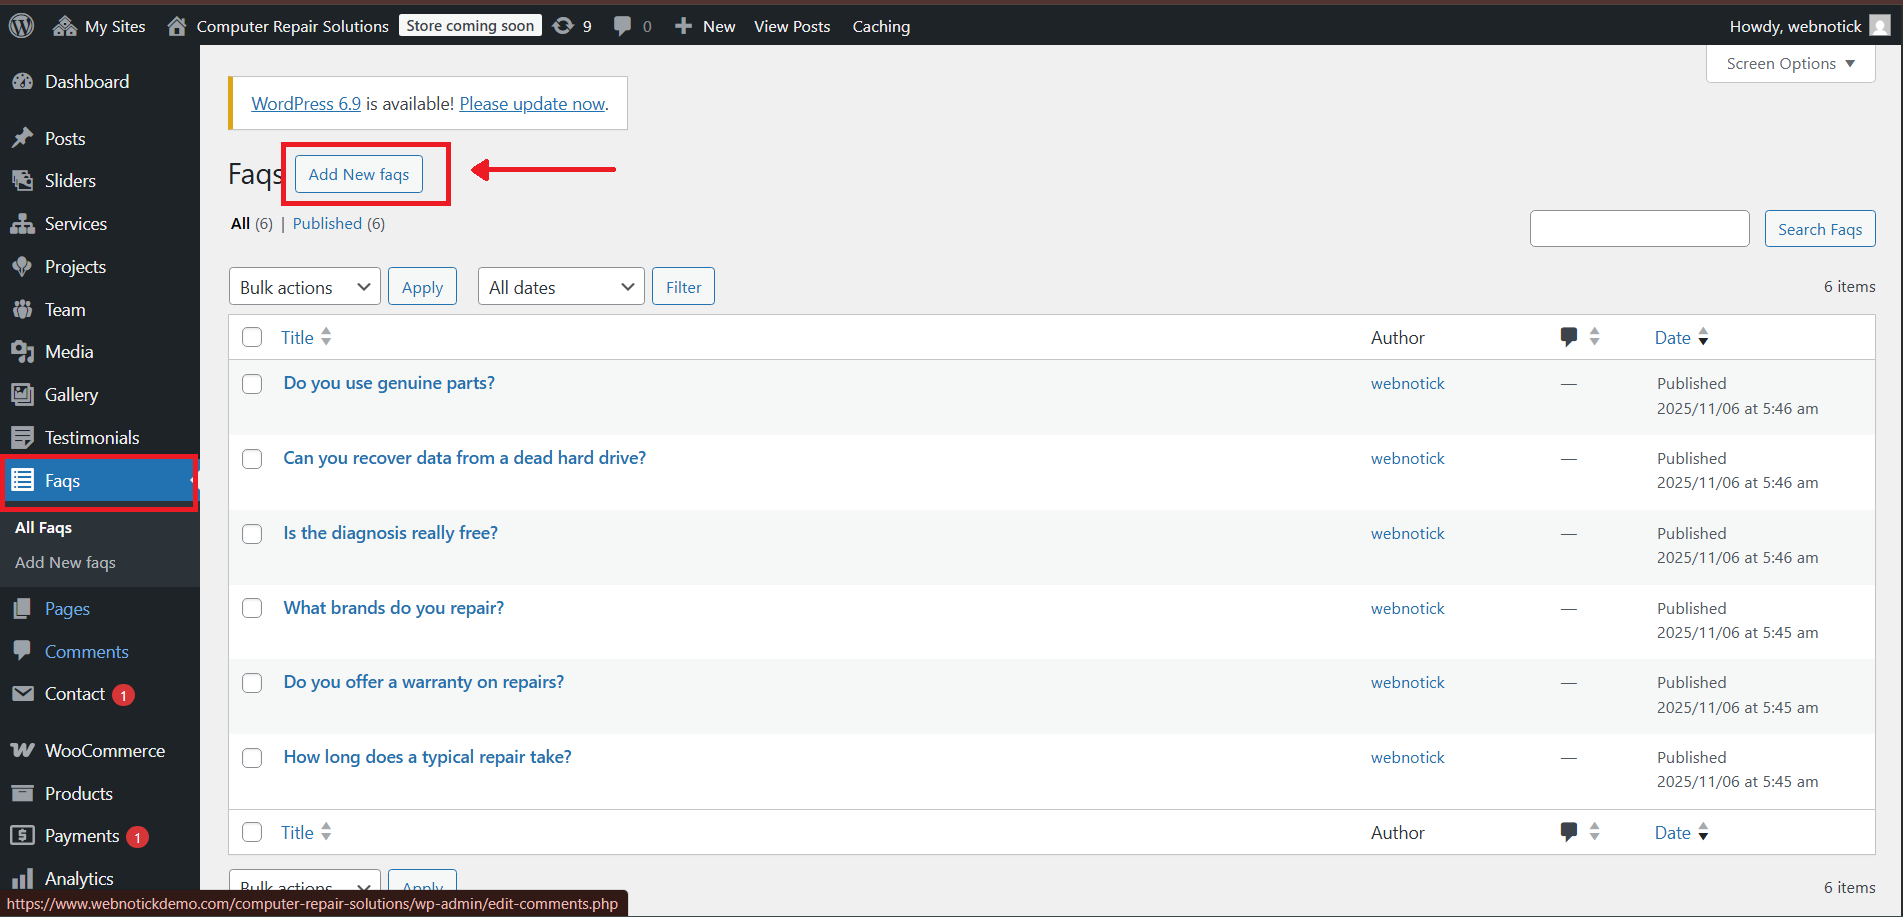
Task: Click the 'Add New faqs' button
Action: point(358,174)
